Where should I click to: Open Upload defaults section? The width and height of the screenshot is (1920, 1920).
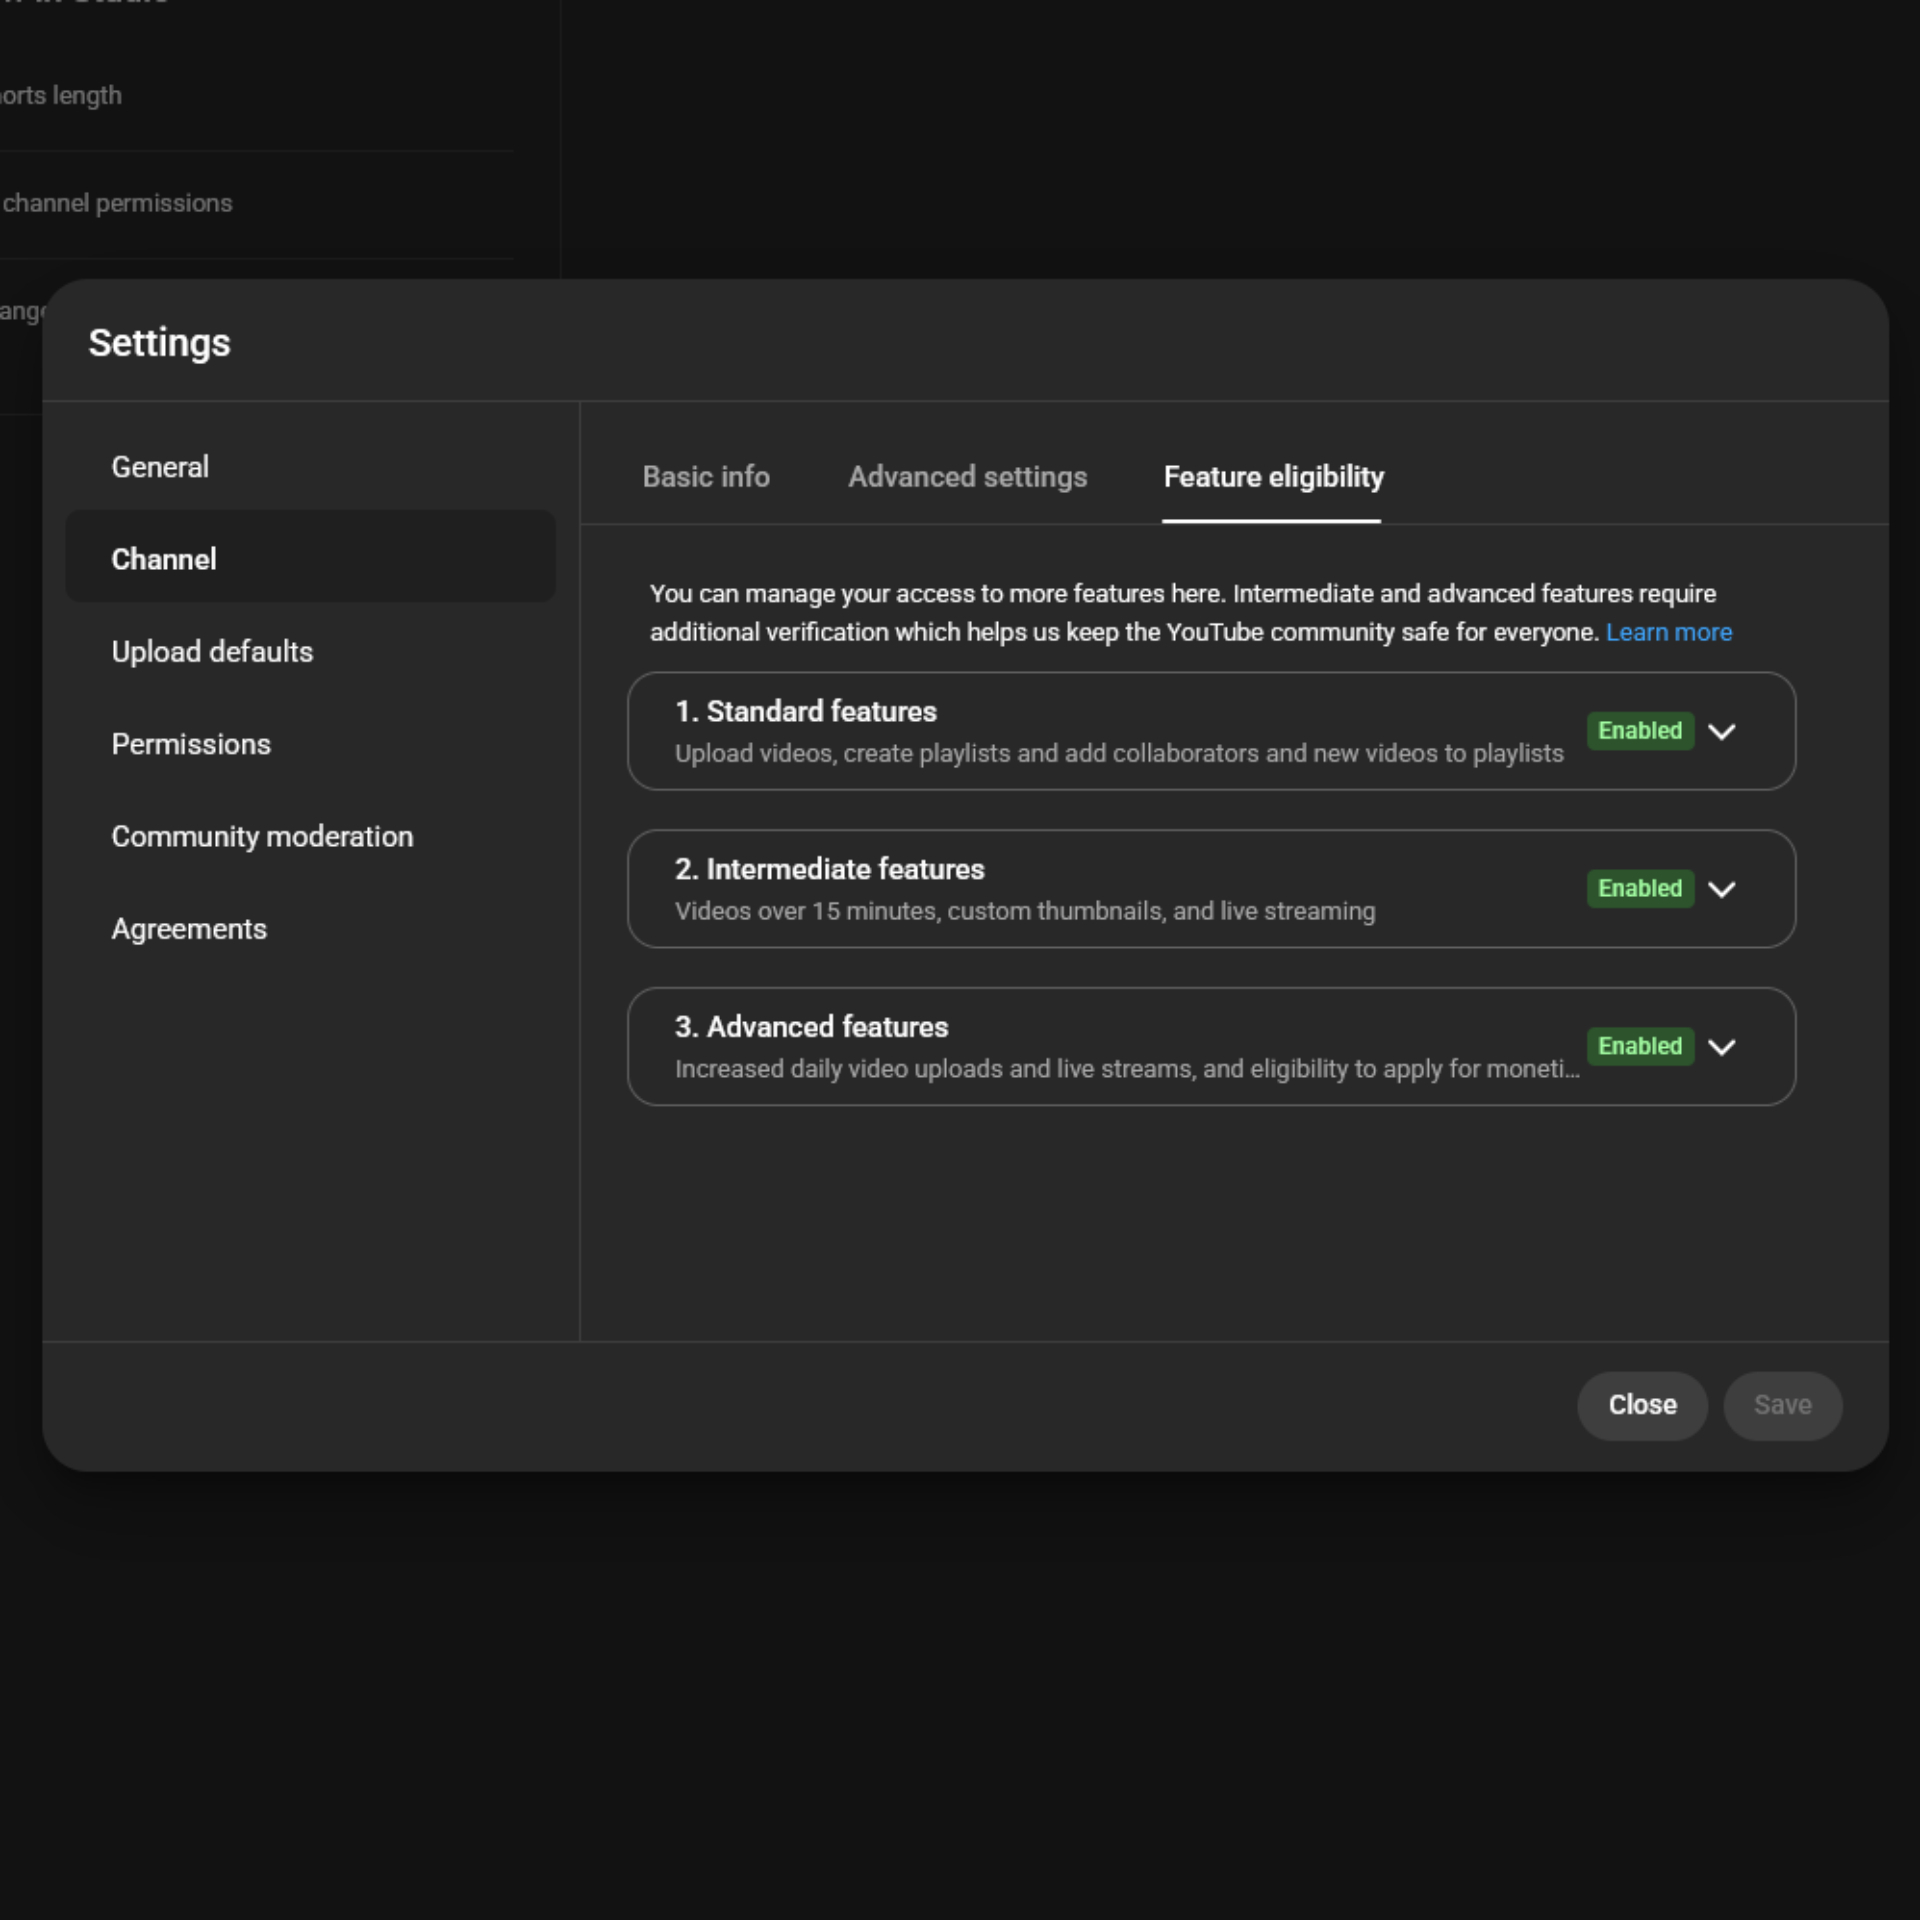tap(212, 652)
